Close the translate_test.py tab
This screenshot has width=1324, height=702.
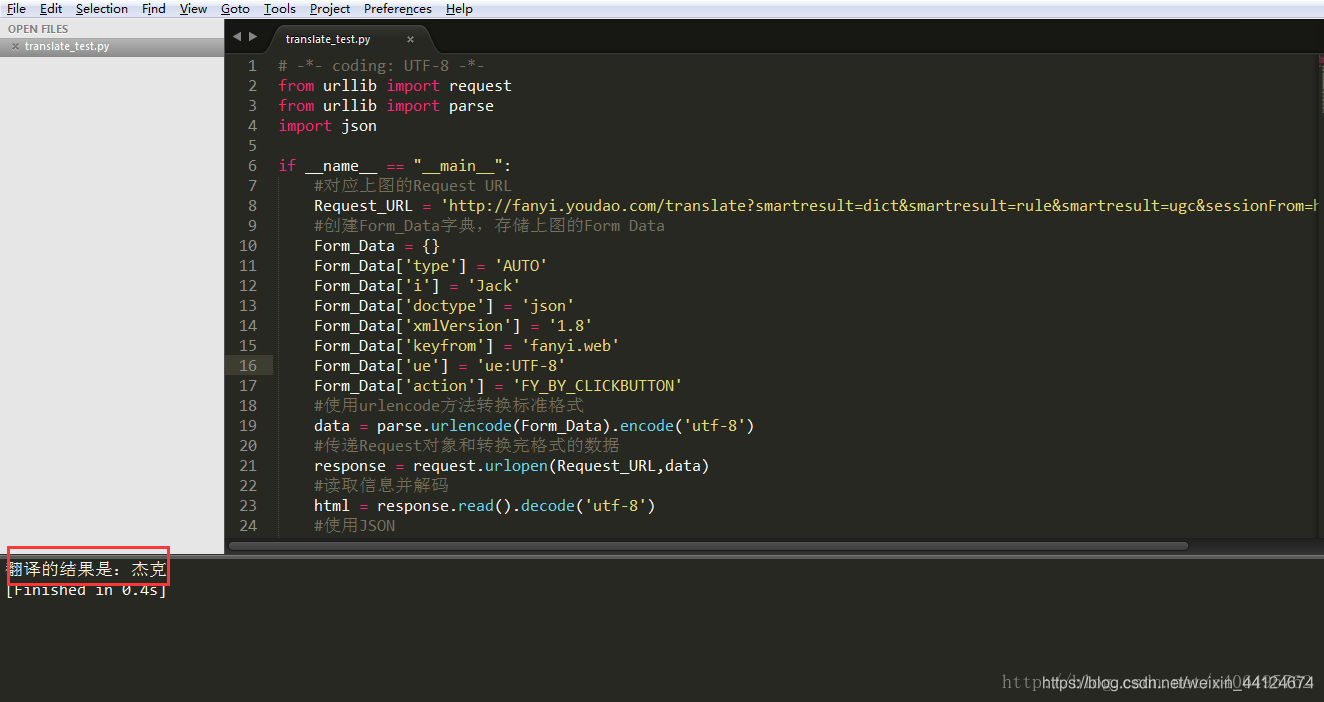point(410,40)
